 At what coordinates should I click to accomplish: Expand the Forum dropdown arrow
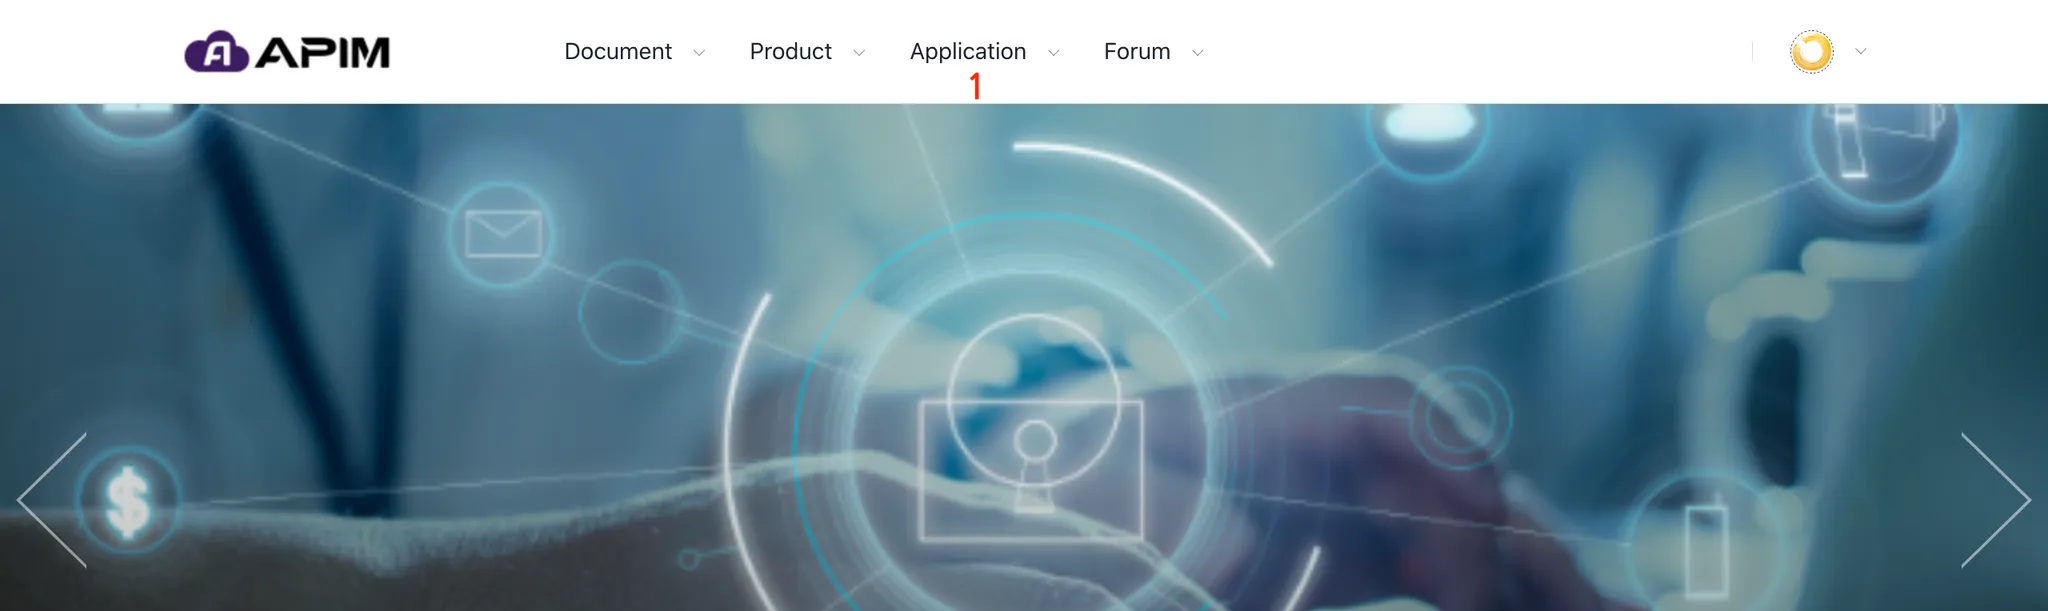1197,53
